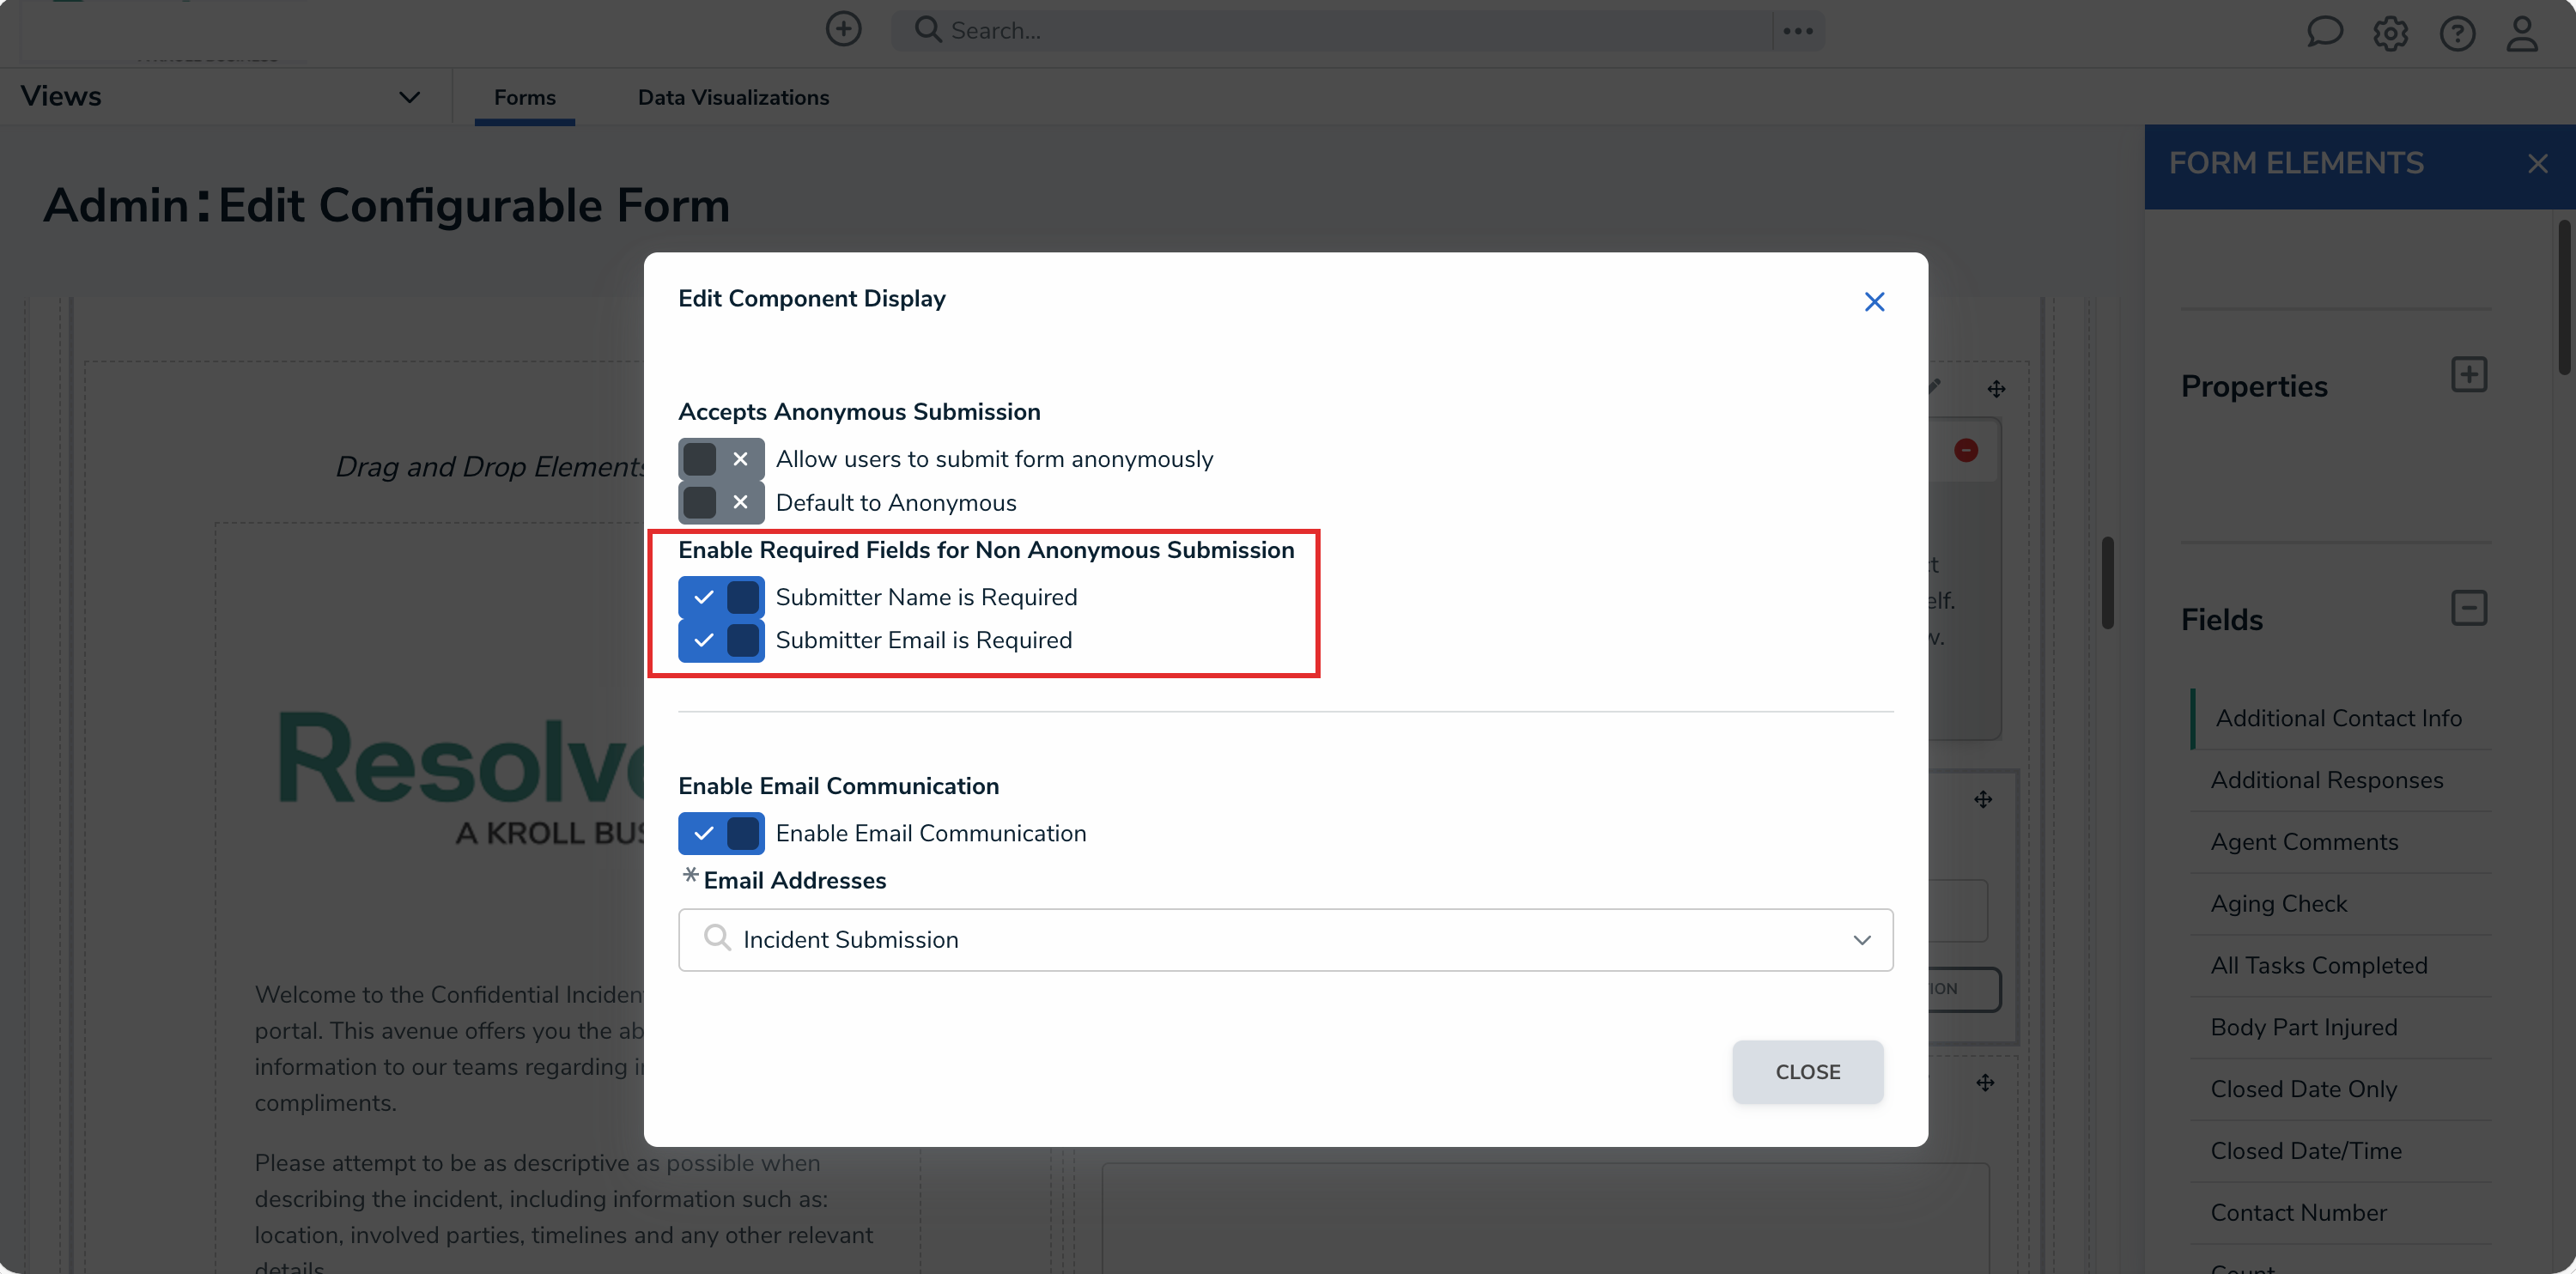2576x1274 pixels.
Task: Open the chat/feedback icon in the top bar
Action: point(2325,33)
